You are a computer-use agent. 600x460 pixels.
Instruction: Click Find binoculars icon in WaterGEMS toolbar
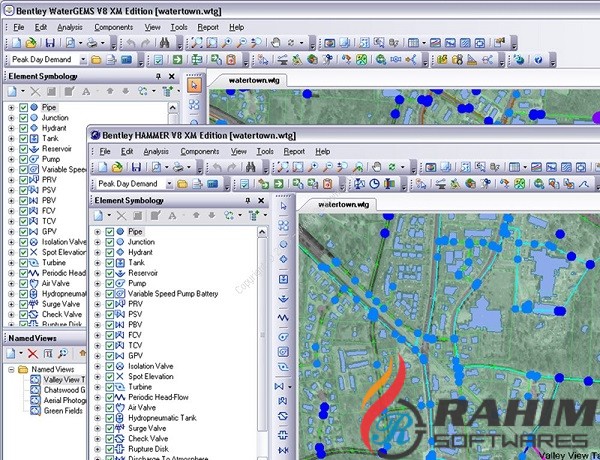tap(165, 42)
